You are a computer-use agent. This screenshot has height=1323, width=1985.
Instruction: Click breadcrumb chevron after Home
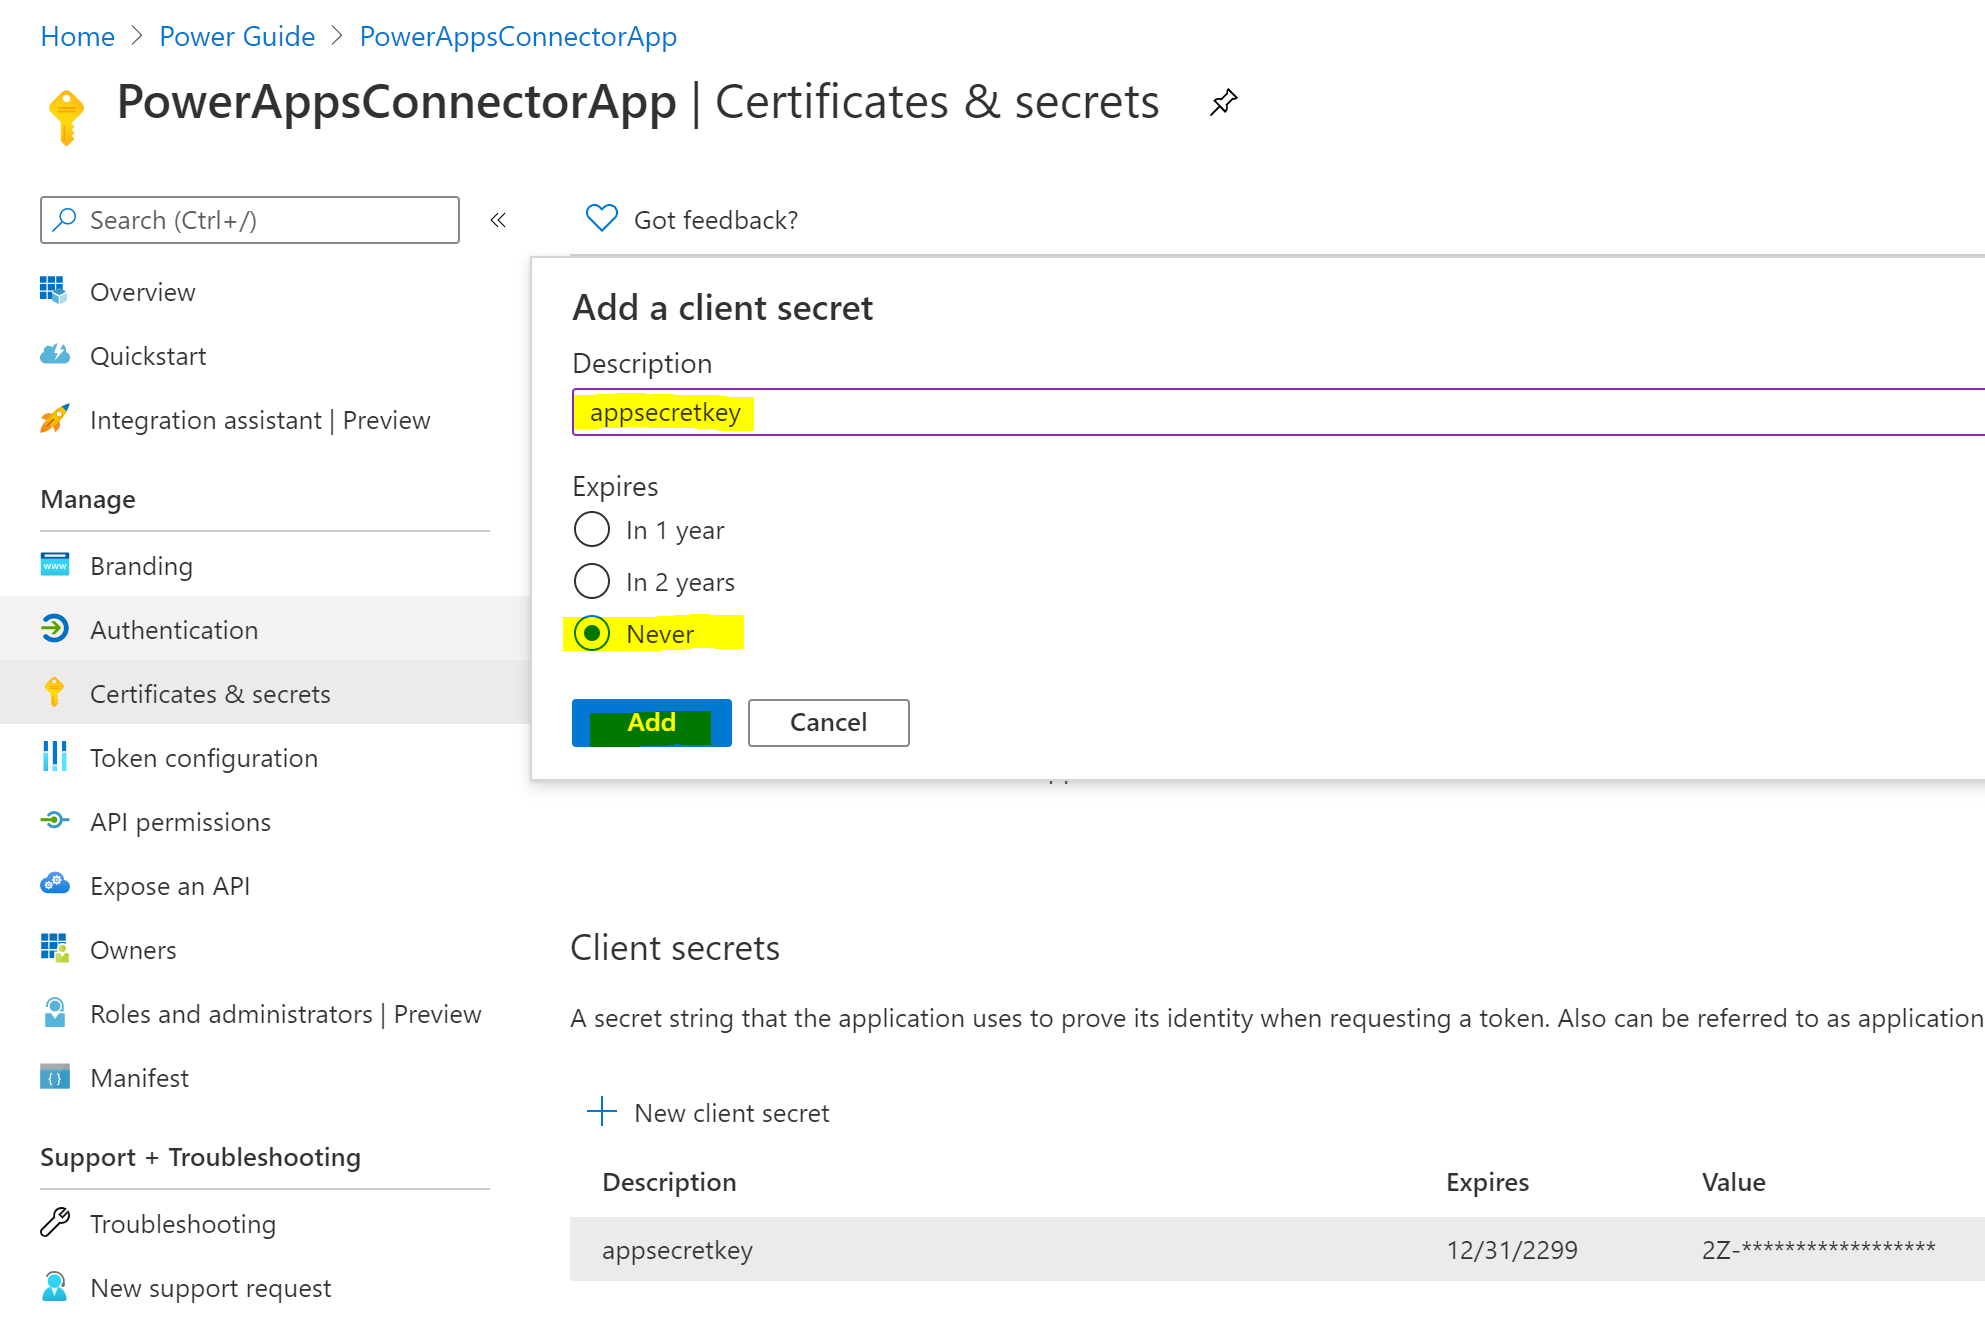click(x=137, y=37)
